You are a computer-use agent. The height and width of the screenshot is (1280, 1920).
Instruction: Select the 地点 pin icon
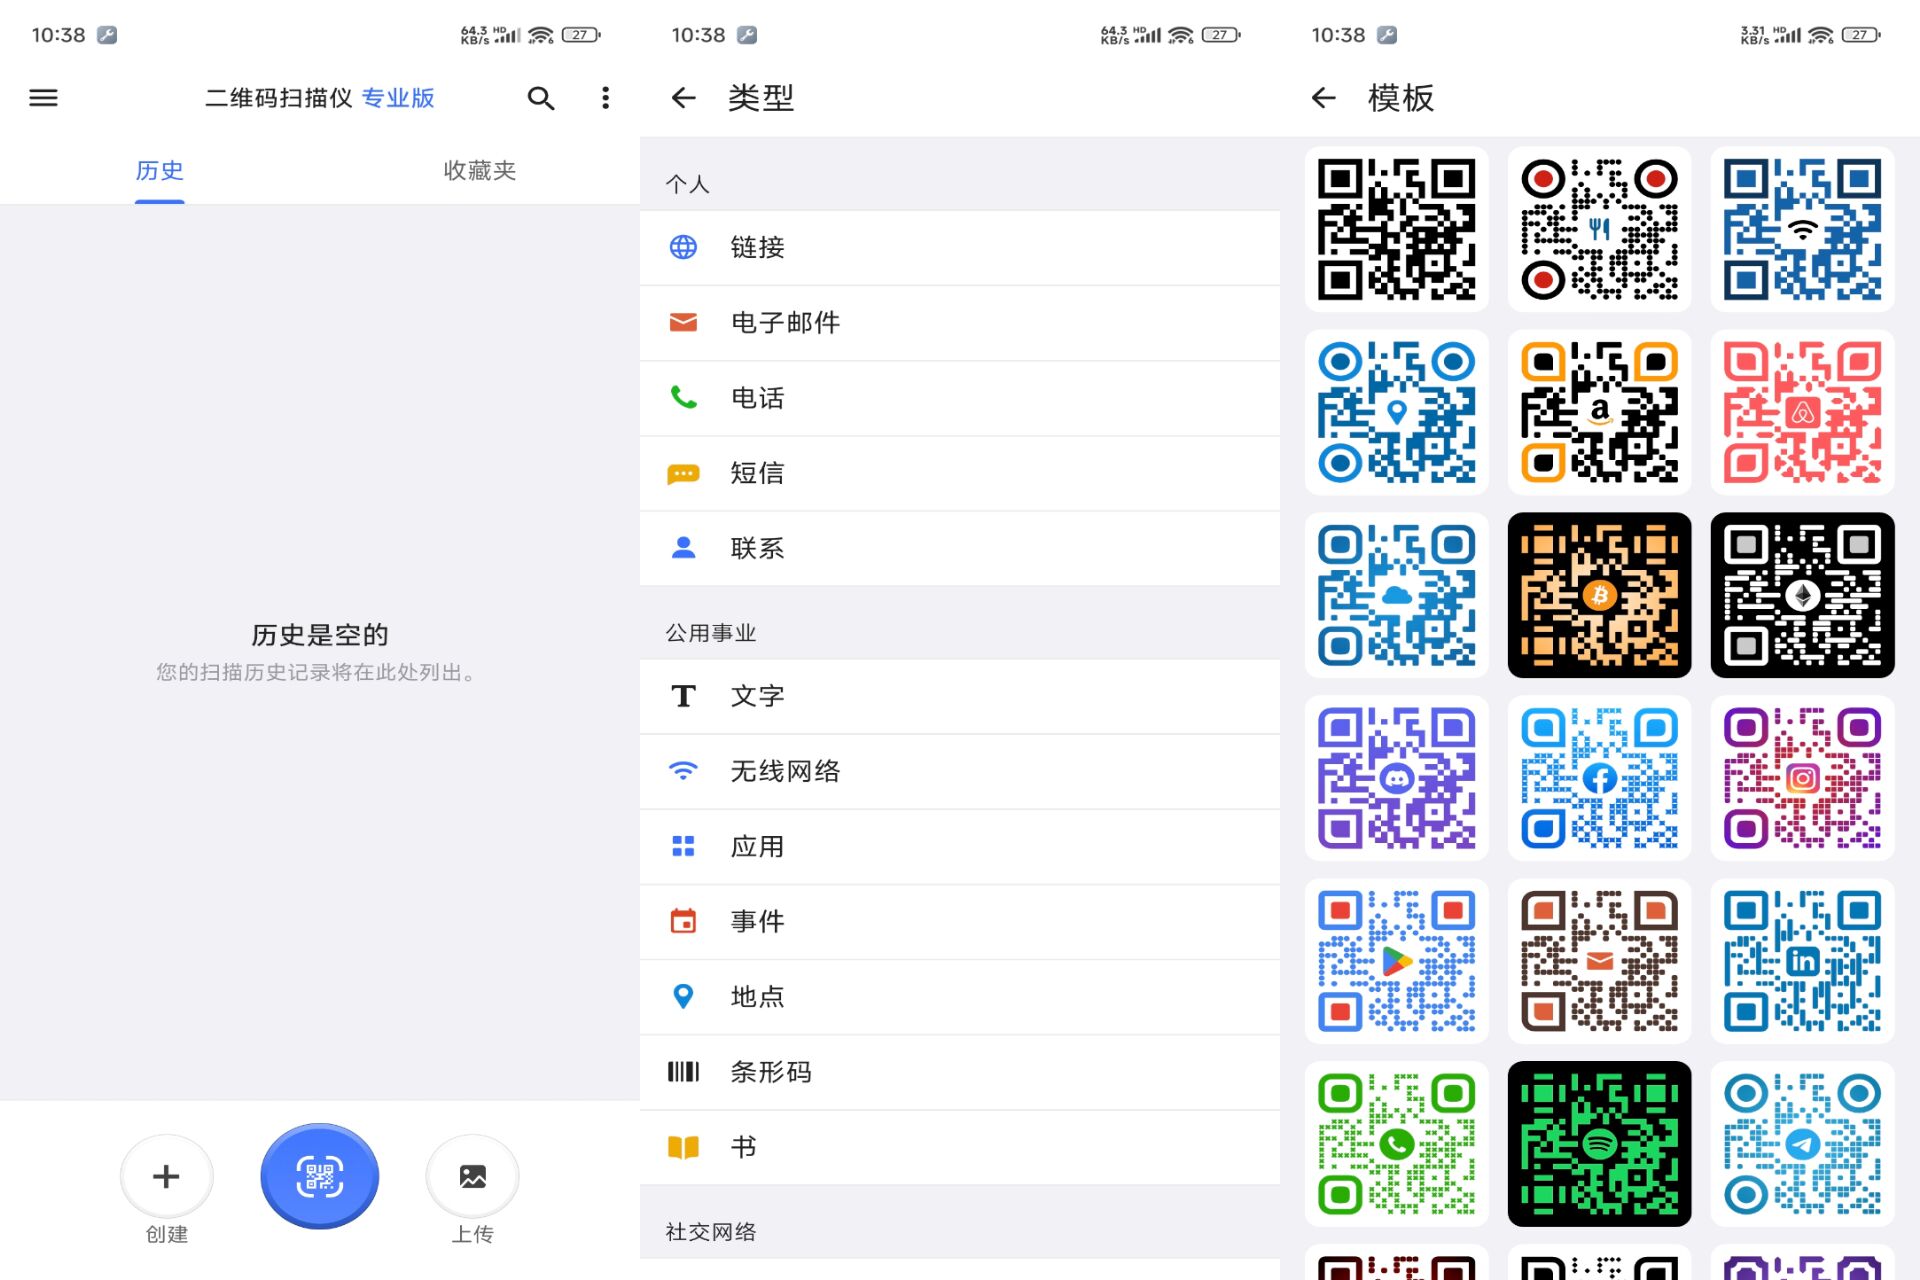pyautogui.click(x=683, y=996)
